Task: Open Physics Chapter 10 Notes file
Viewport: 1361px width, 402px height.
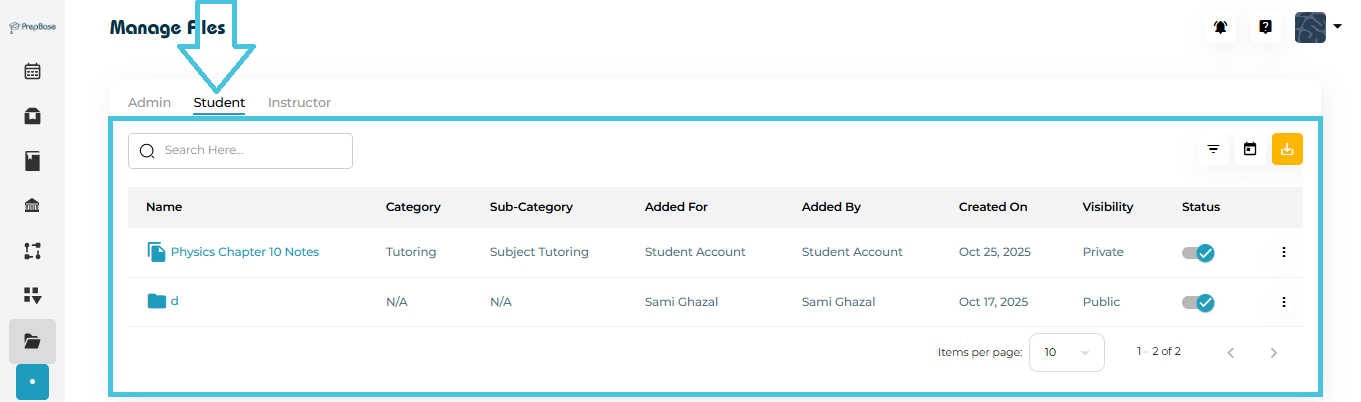Action: (x=244, y=252)
